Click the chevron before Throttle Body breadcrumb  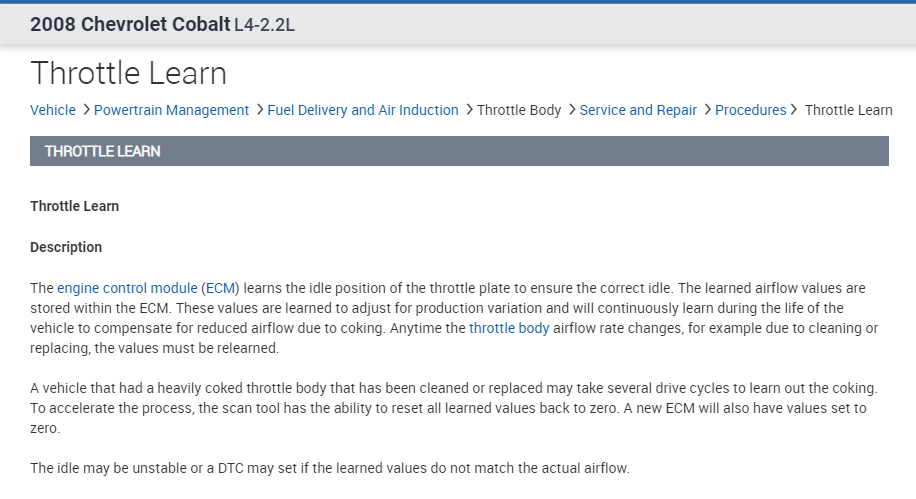pos(469,110)
